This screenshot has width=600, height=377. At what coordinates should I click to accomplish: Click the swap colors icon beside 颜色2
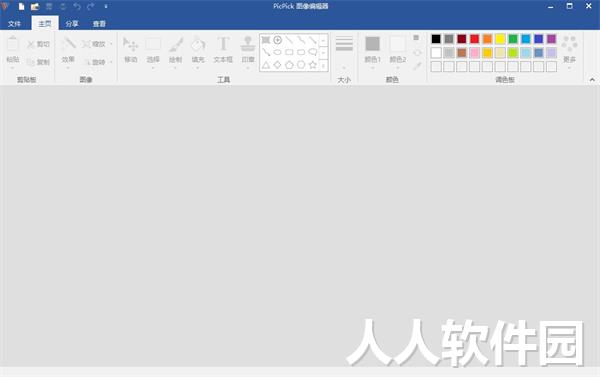pos(417,52)
